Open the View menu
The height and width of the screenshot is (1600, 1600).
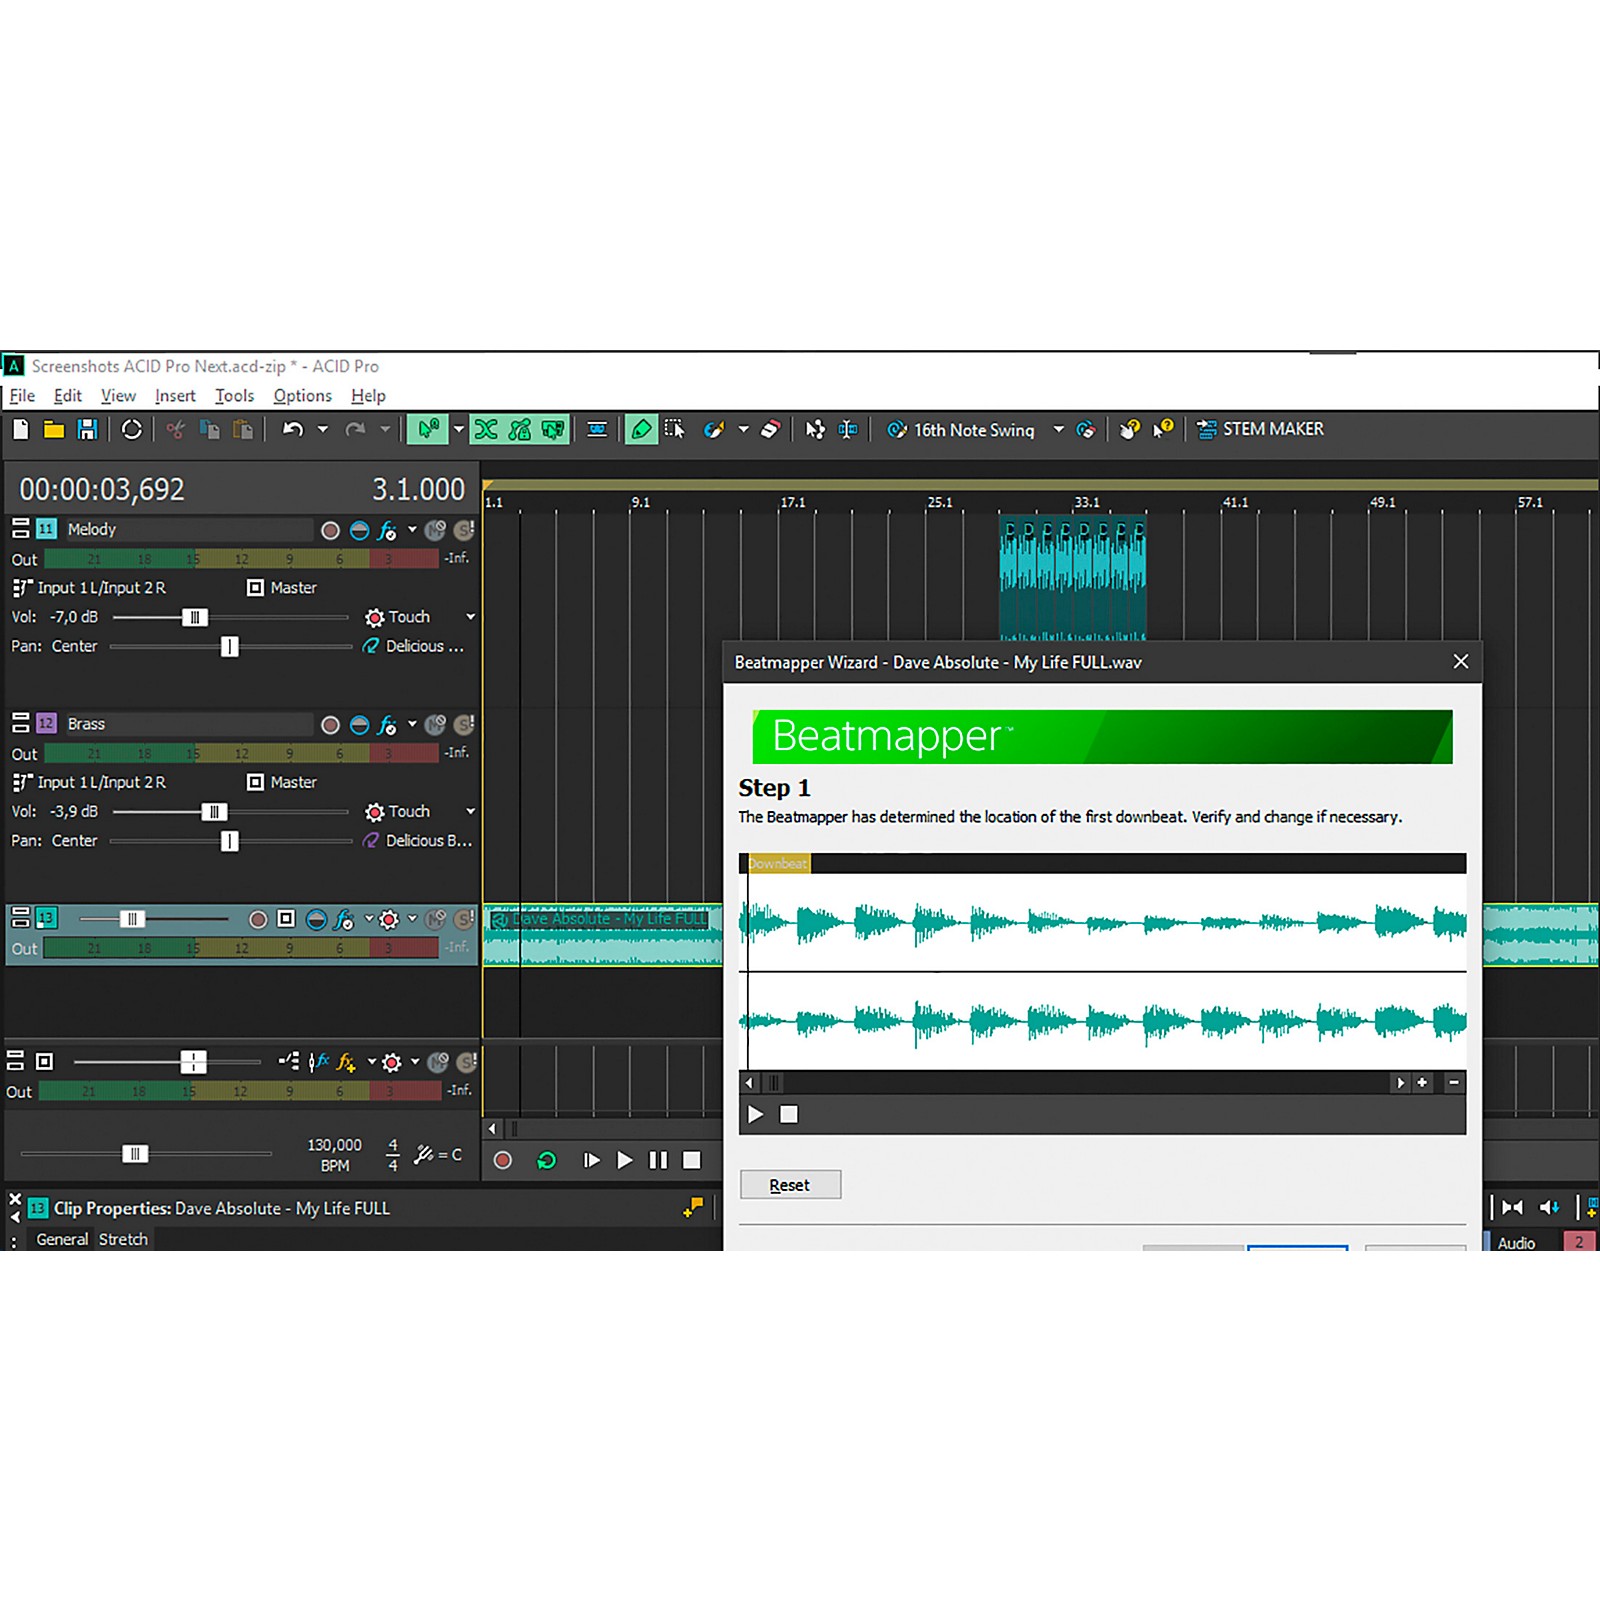coord(118,396)
